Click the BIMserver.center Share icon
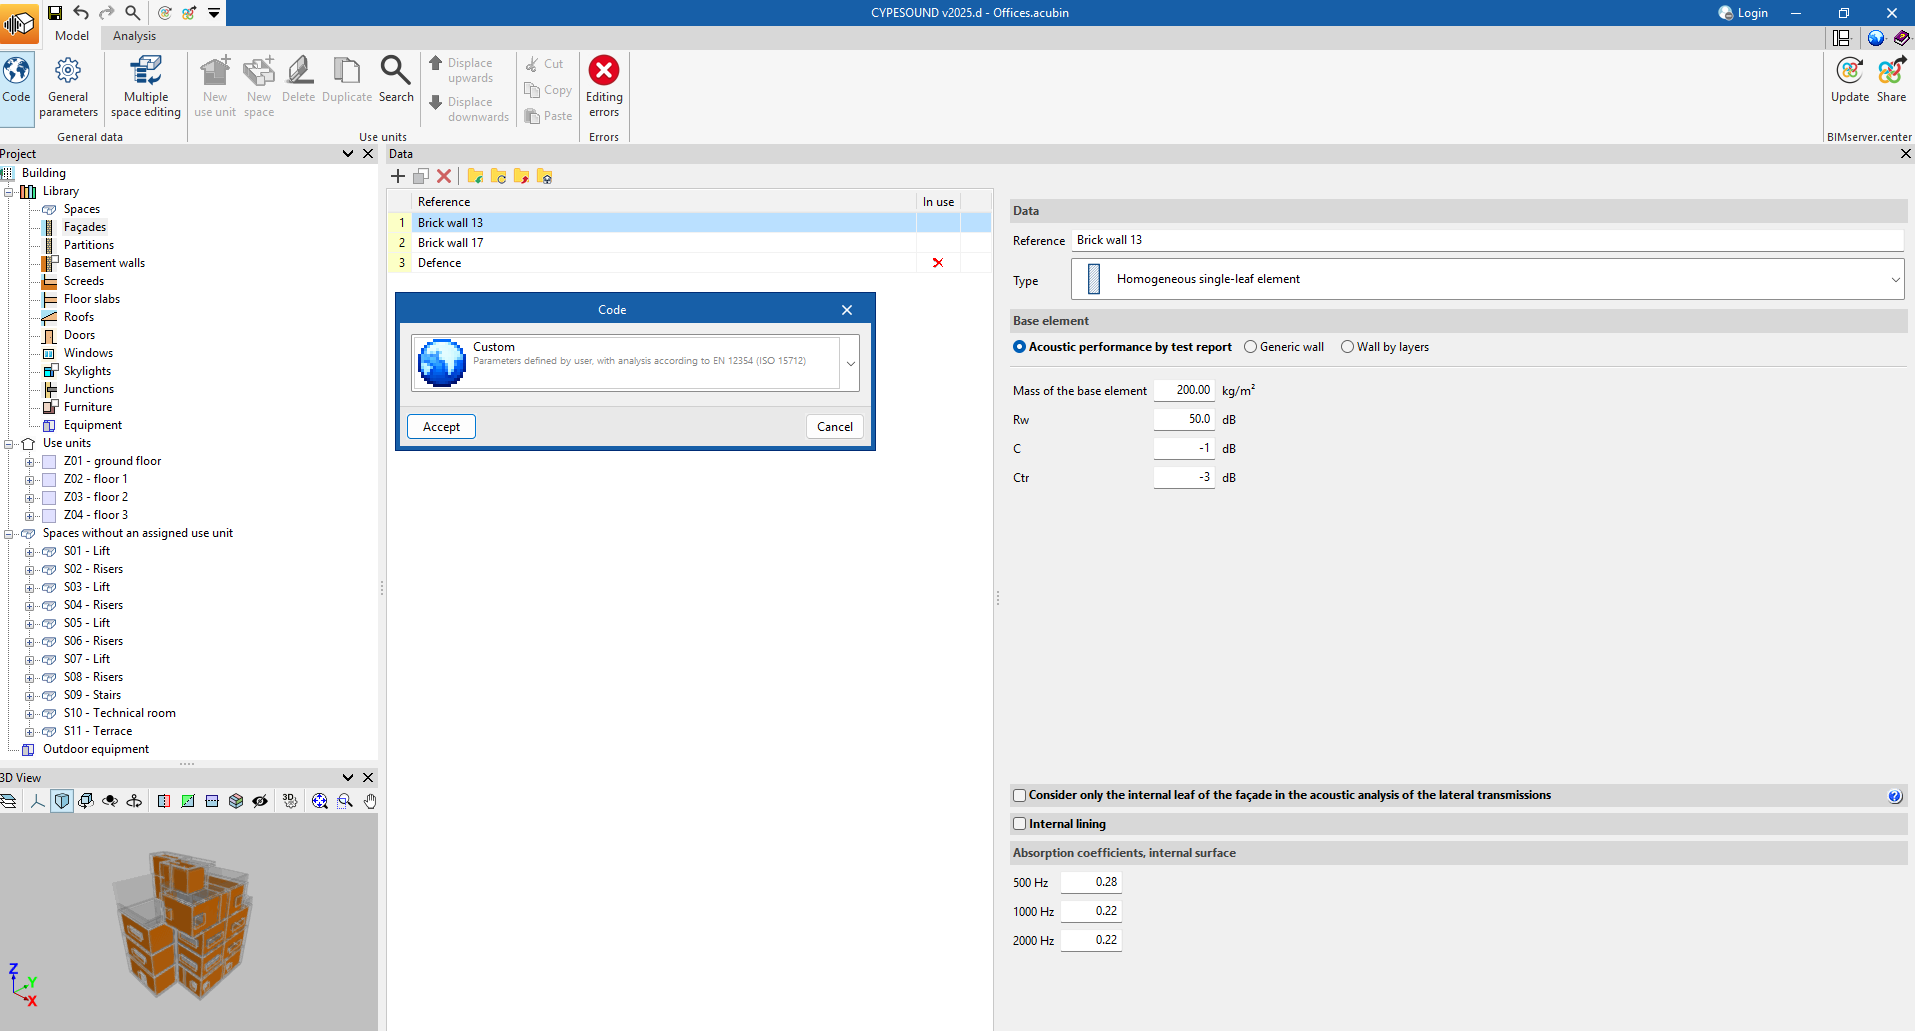The width and height of the screenshot is (1915, 1031). click(1891, 80)
